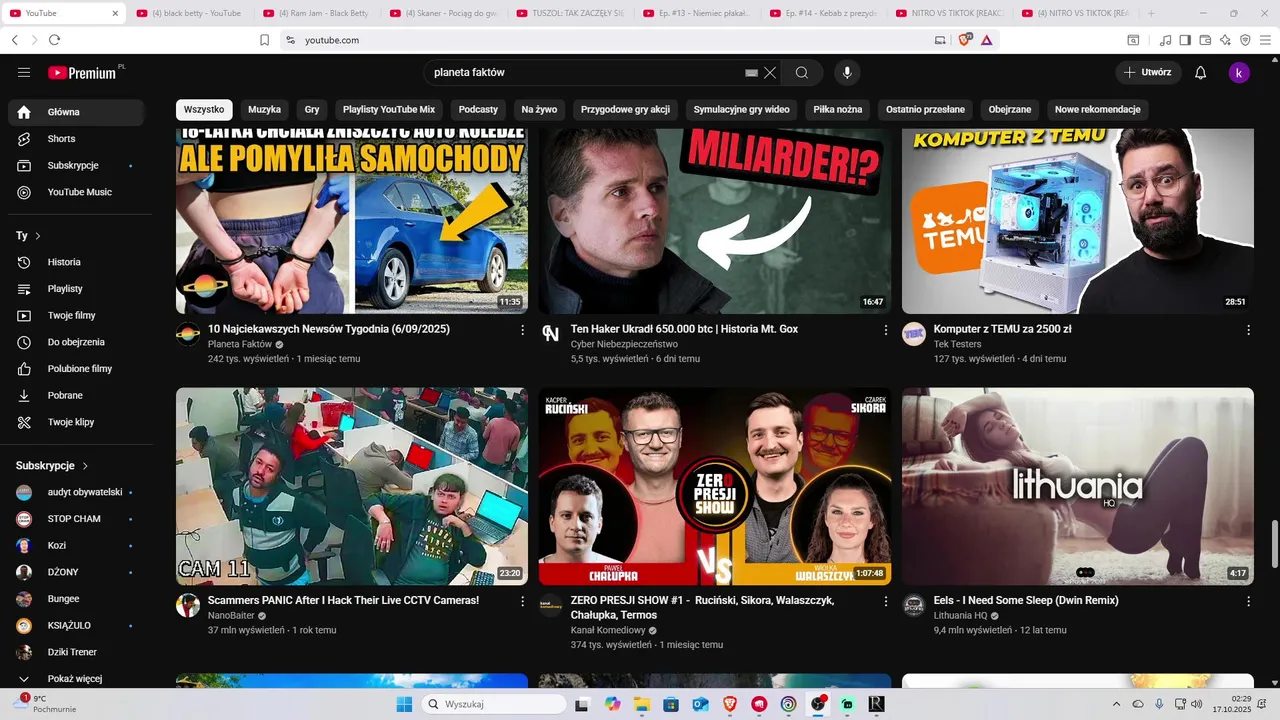This screenshot has width=1280, height=720.
Task: Select Nowe rekomendacje chip
Action: 1097,110
